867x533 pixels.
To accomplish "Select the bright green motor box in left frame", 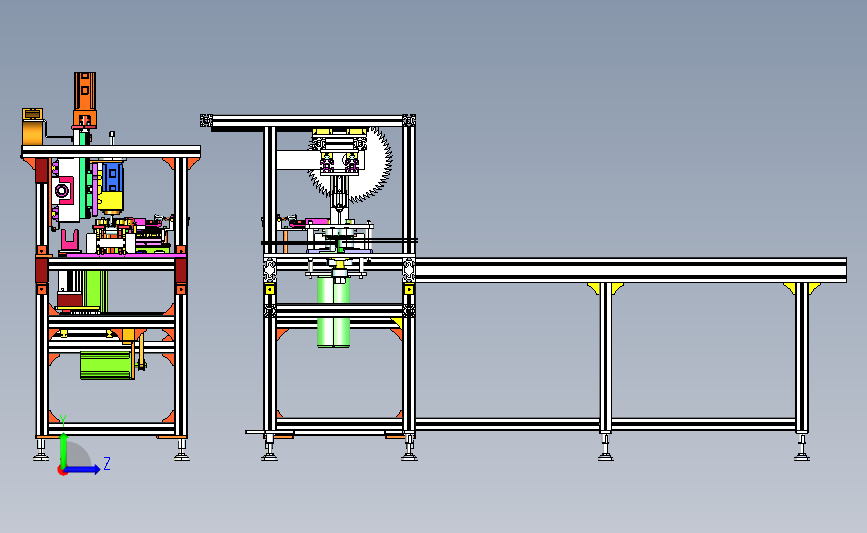I will pyautogui.click(x=107, y=365).
